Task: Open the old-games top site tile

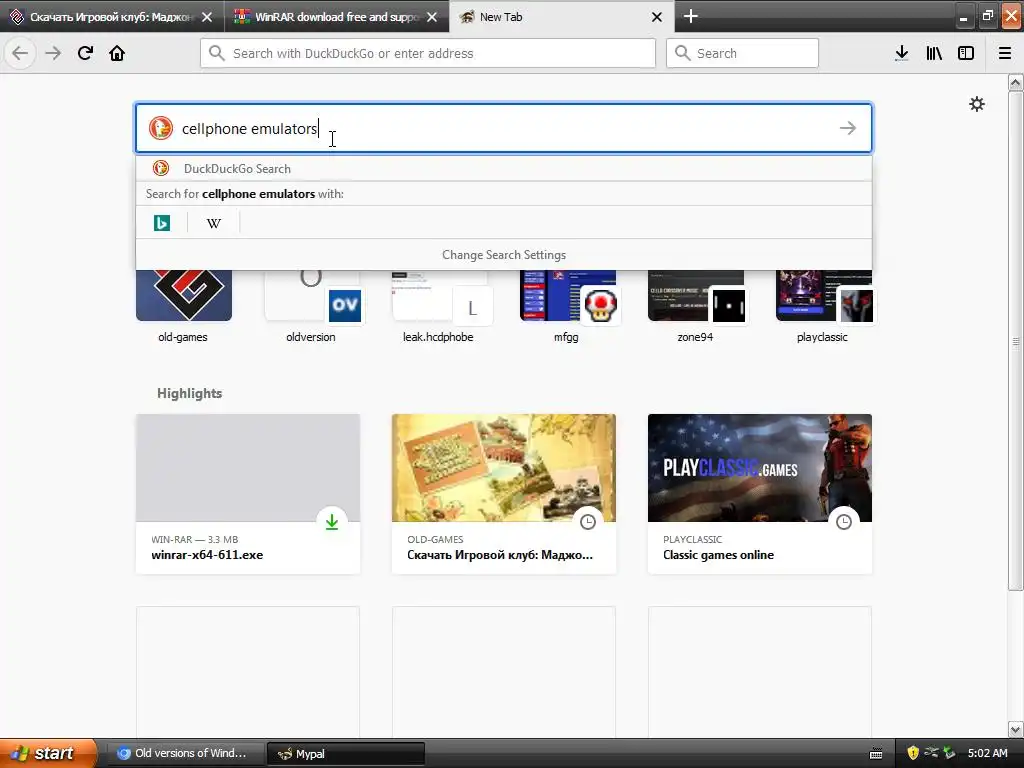Action: point(184,306)
